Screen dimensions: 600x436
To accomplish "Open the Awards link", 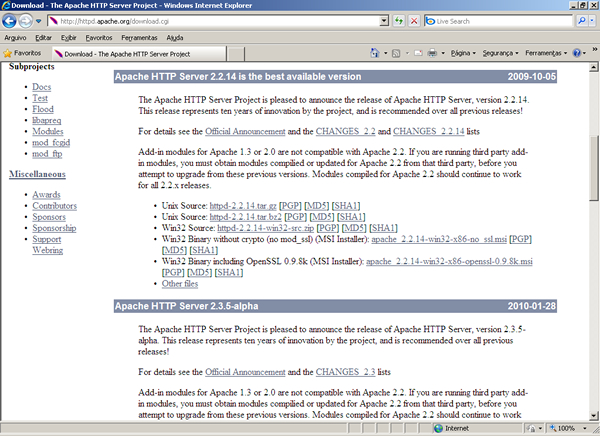I will 46,194.
